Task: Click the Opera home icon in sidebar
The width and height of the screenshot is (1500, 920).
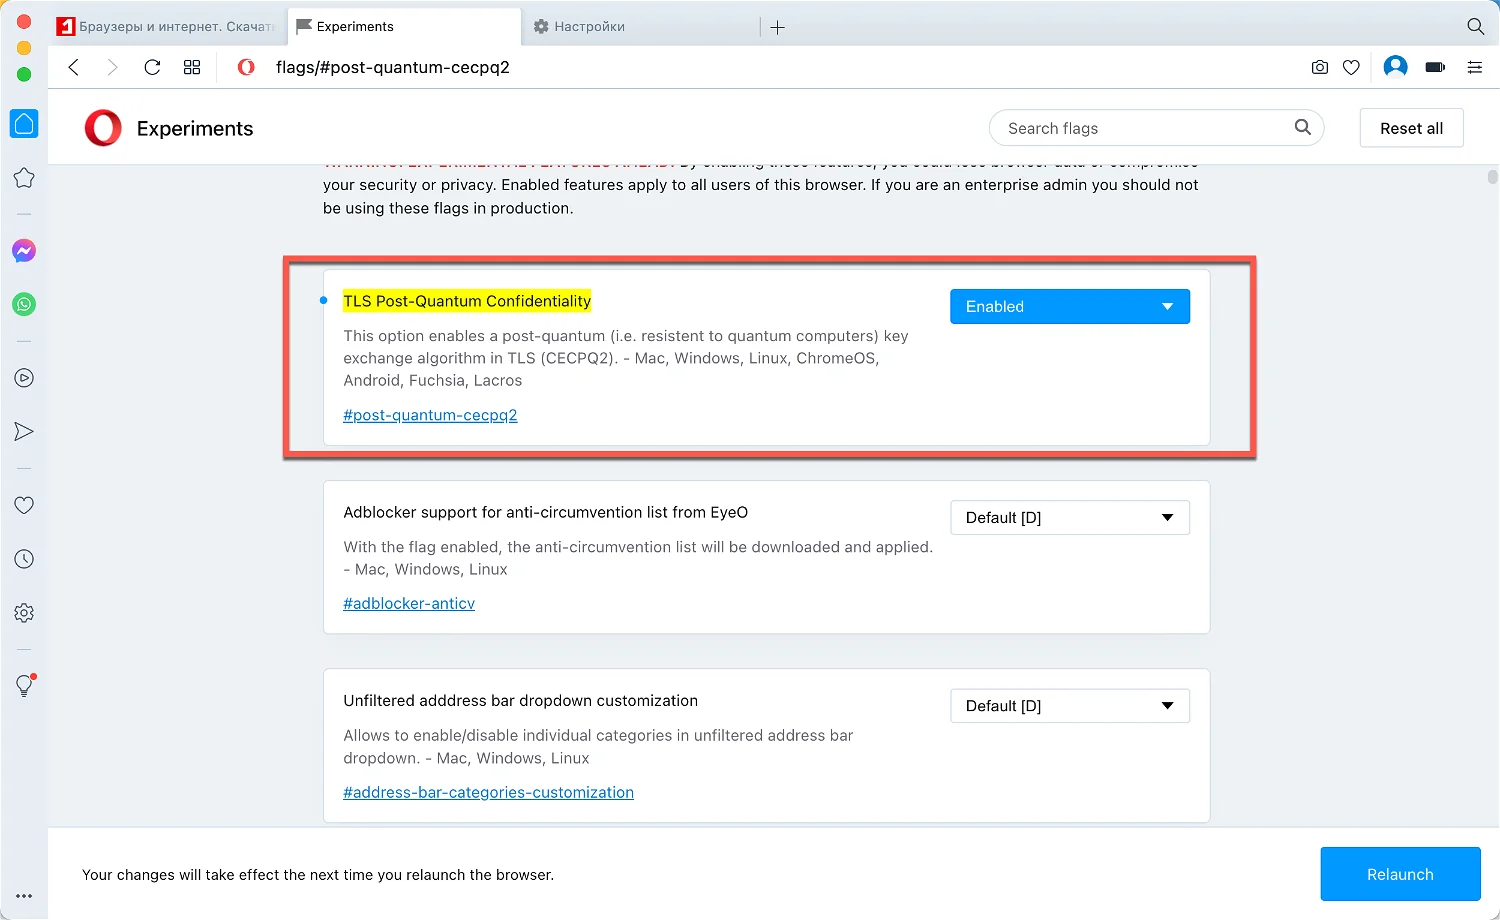Action: 24,124
